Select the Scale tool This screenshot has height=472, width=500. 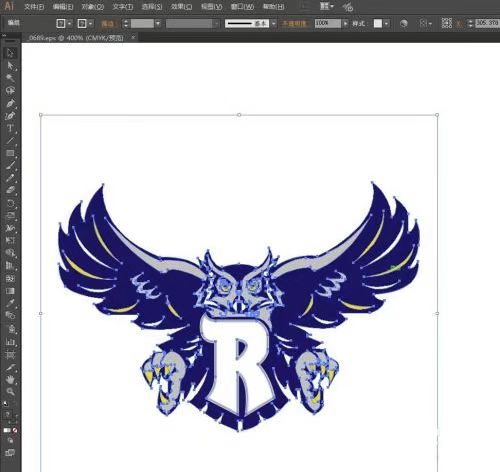click(x=10, y=215)
